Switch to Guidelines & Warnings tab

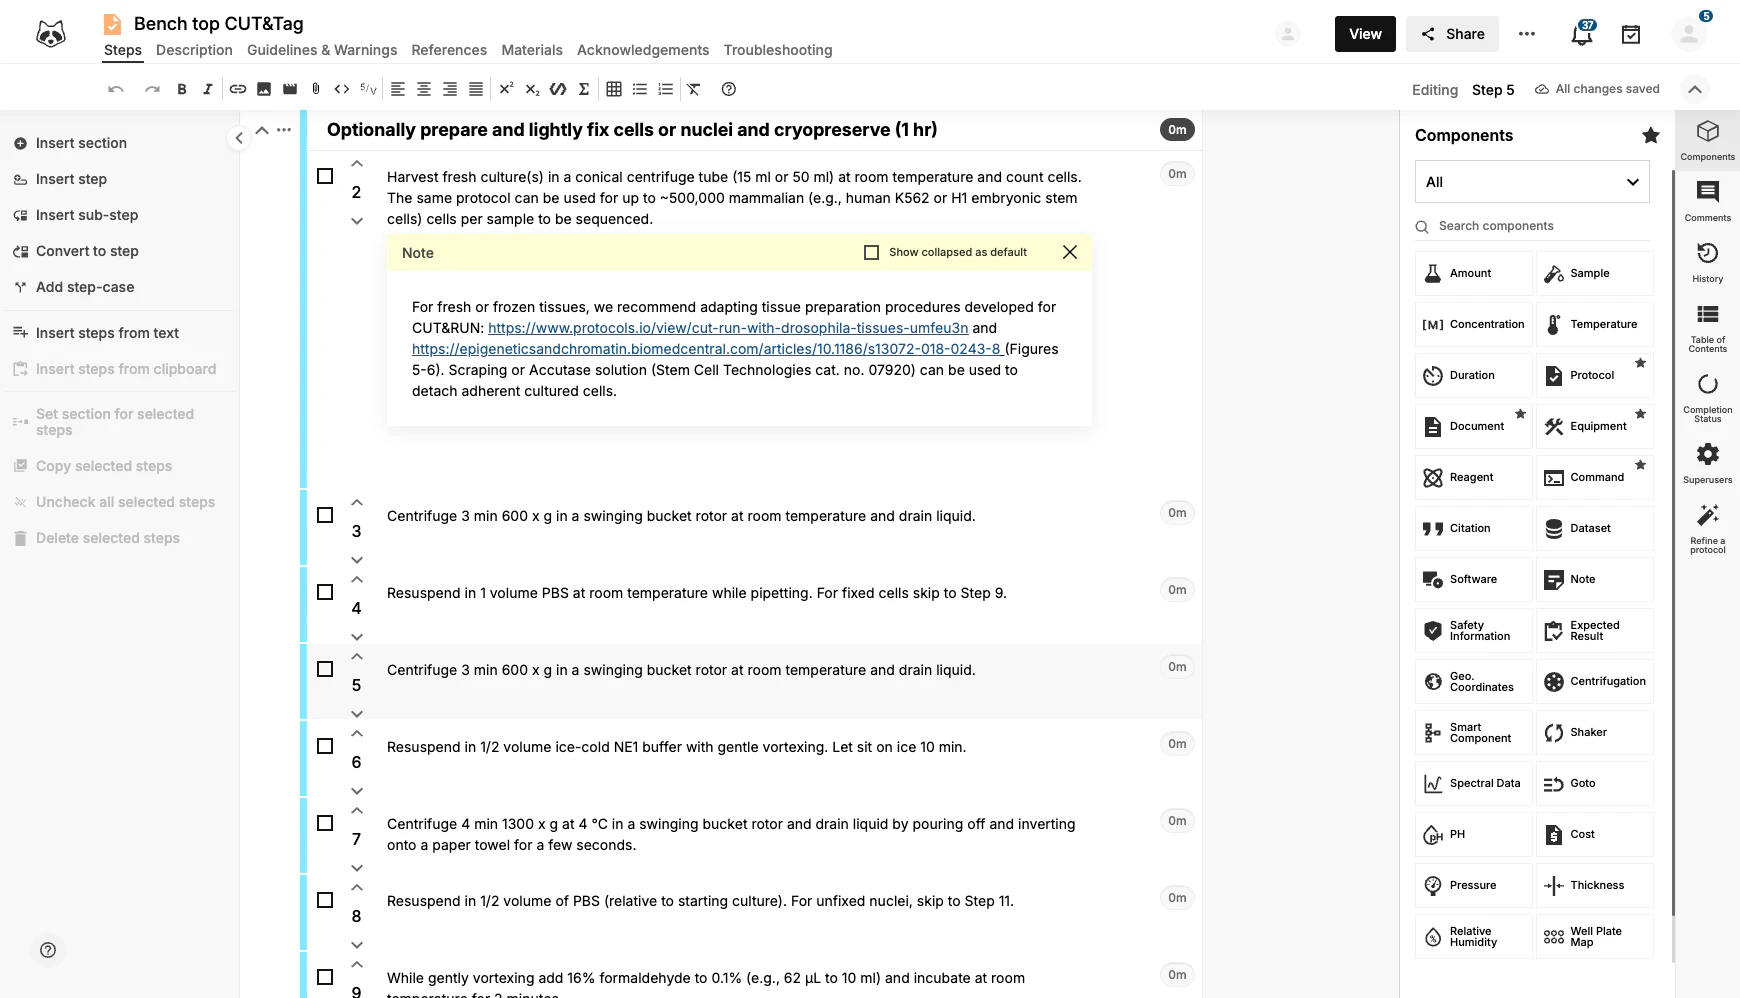(322, 50)
